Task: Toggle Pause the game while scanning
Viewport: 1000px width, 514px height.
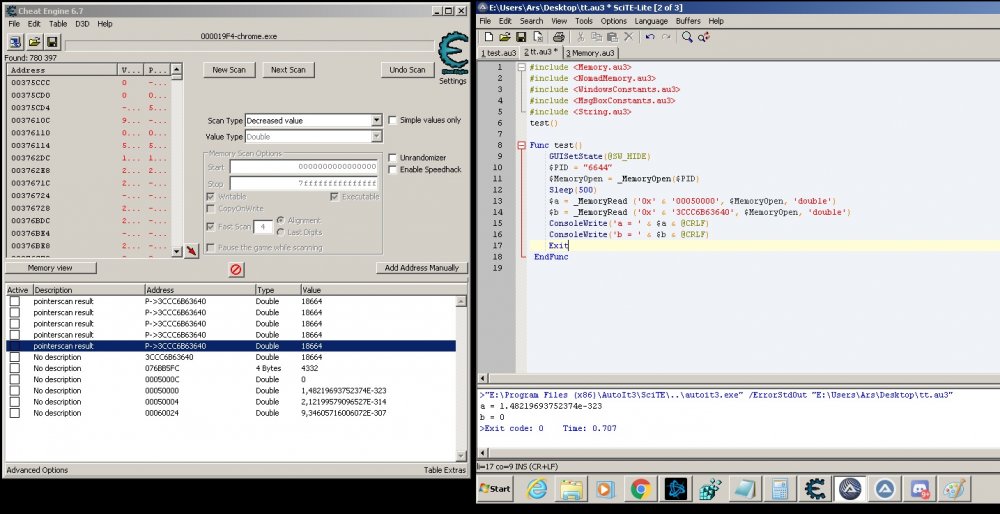Action: (211, 247)
